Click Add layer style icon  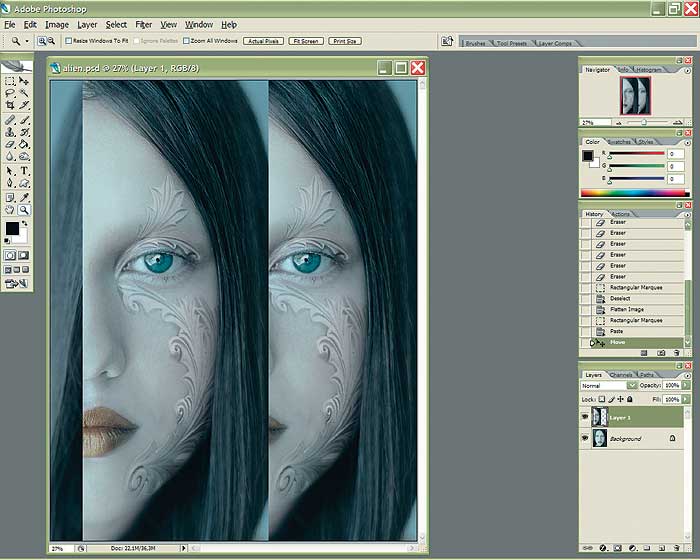603,548
